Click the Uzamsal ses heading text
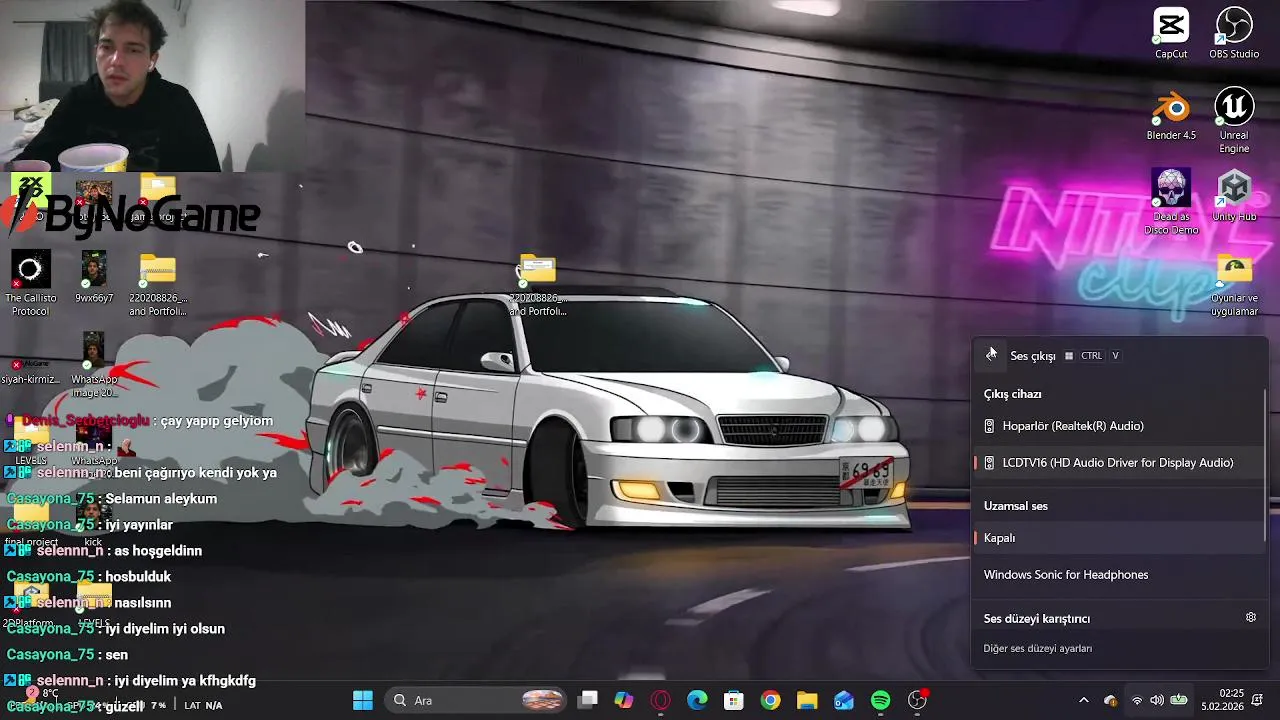Image resolution: width=1280 pixels, height=720 pixels. tap(1016, 506)
